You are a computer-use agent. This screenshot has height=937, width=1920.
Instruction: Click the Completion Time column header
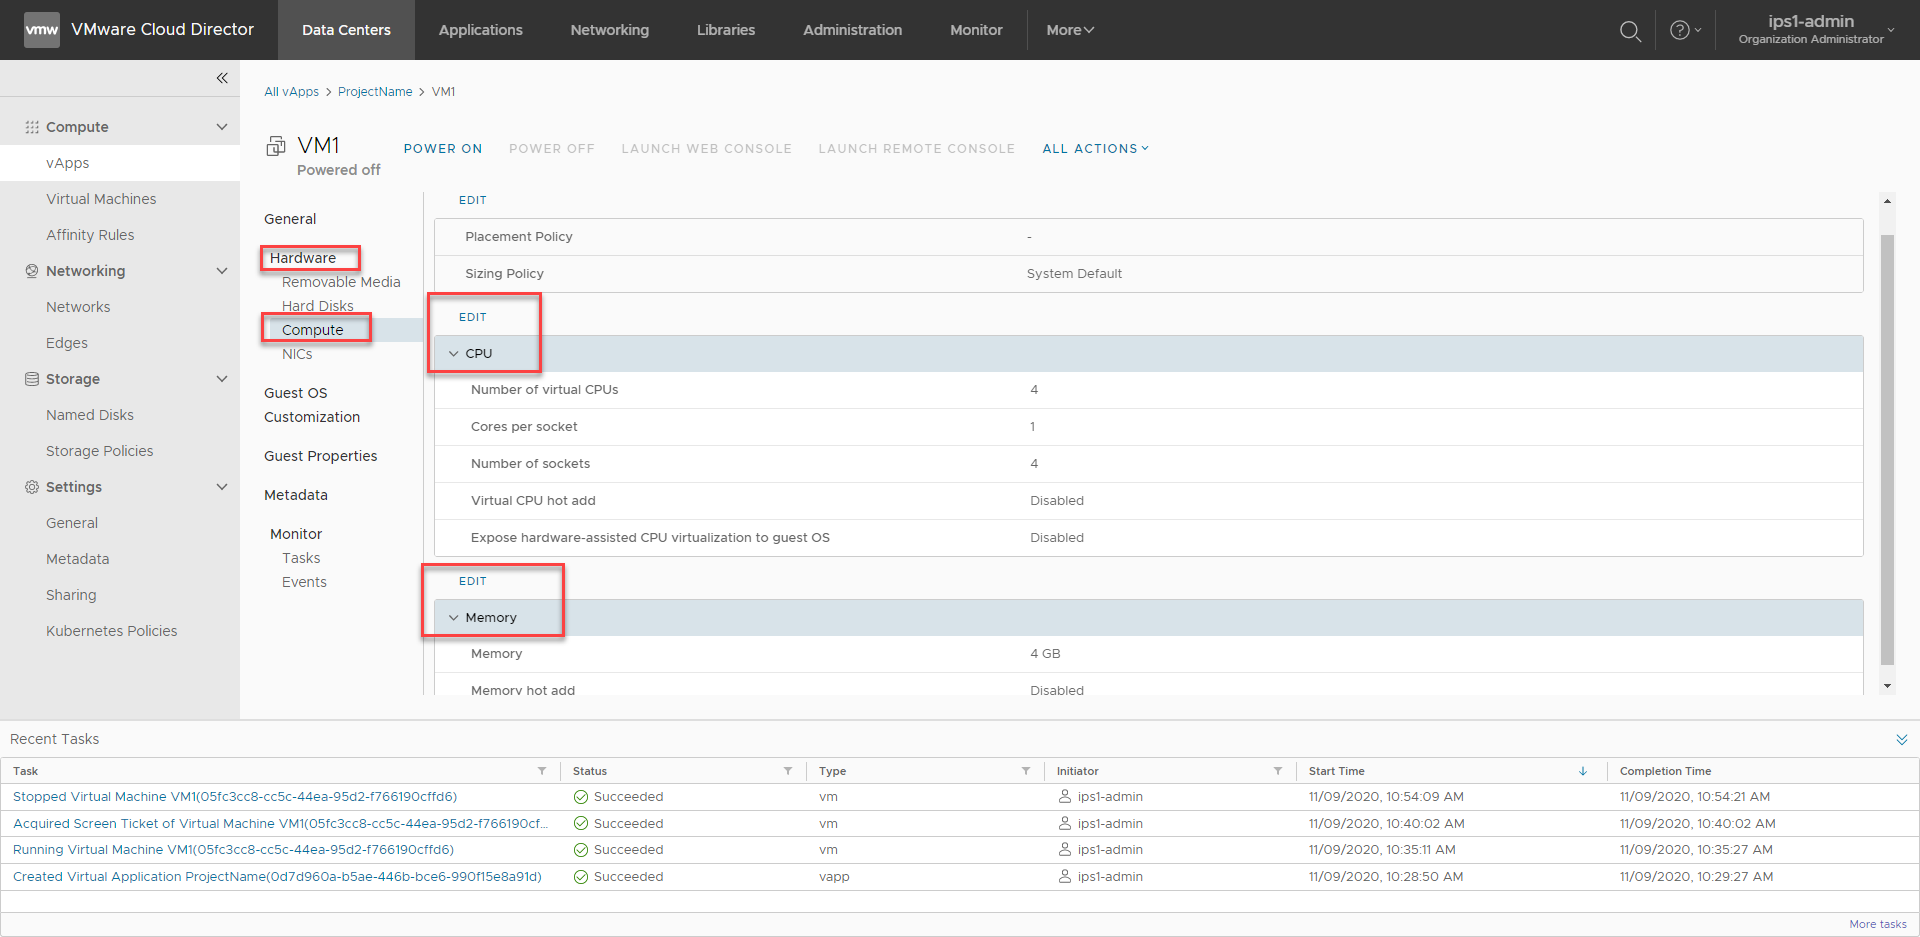1665,771
